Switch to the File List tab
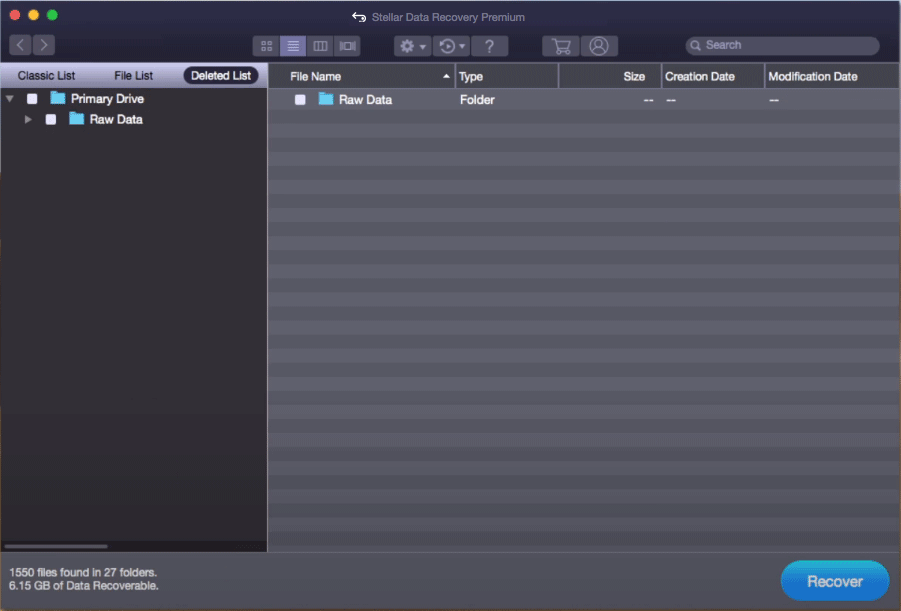901x611 pixels. (x=133, y=76)
